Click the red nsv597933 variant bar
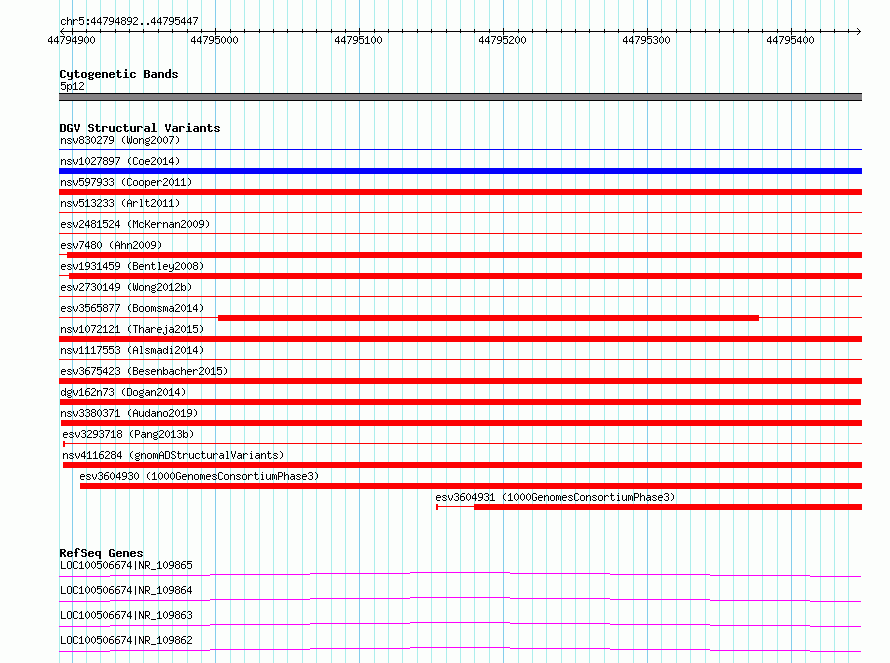Viewport: 890px width, 663px height. click(x=460, y=192)
